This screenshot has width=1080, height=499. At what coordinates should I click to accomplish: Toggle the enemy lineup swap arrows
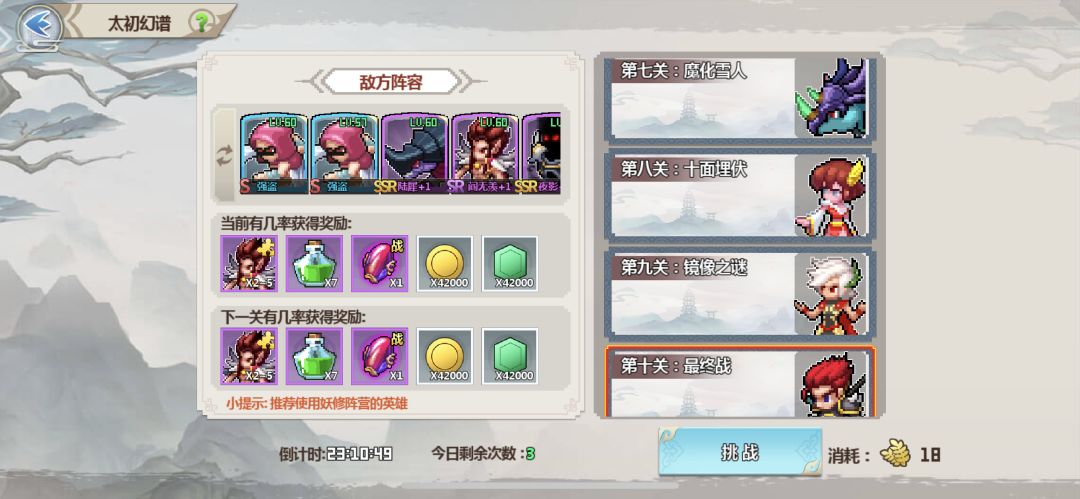point(225,156)
